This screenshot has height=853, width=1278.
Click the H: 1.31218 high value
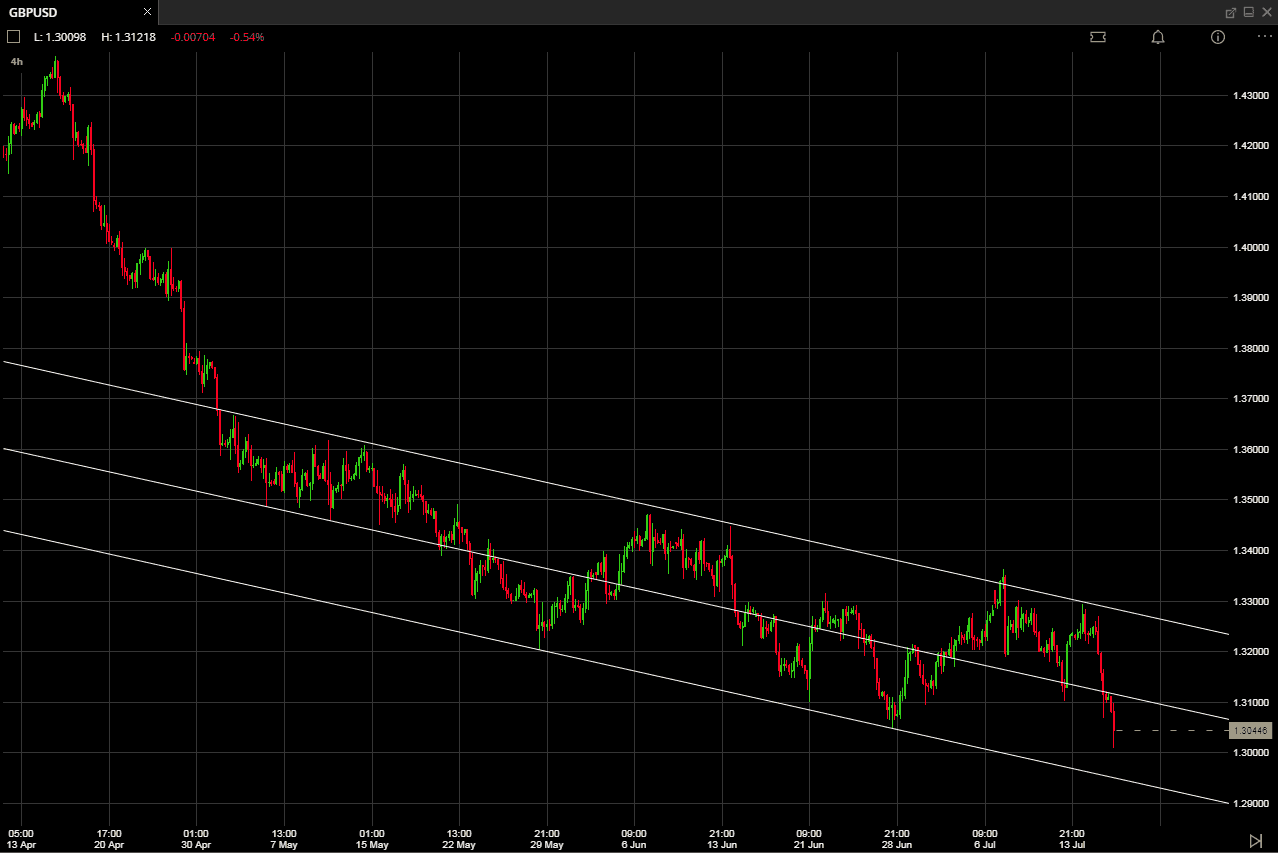click(x=128, y=37)
